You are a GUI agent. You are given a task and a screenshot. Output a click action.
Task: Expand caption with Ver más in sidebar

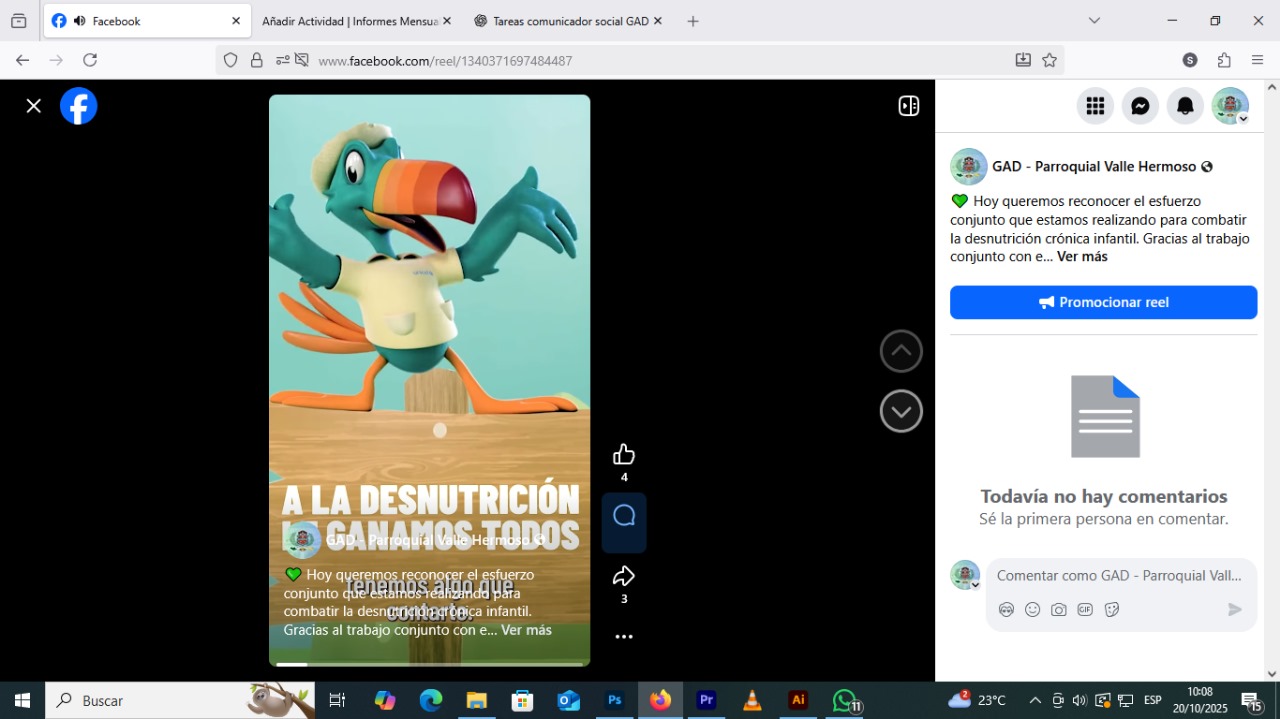tap(1082, 257)
